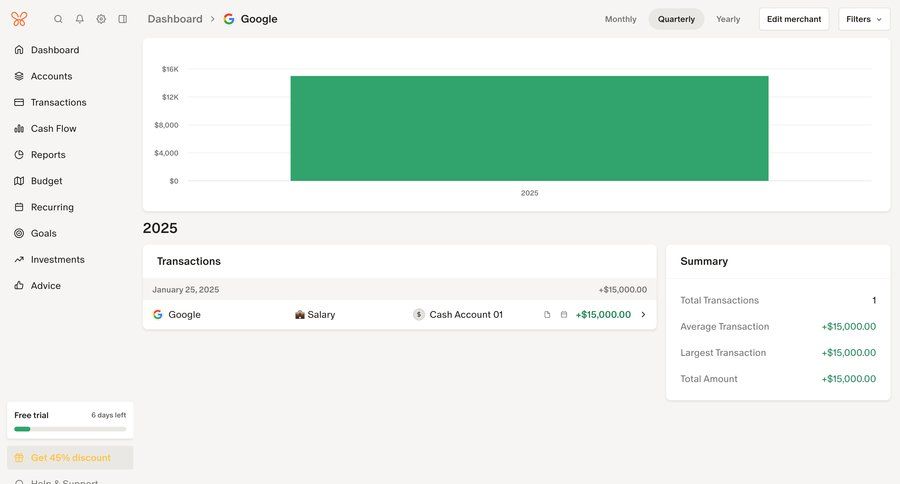Click the Google logo in breadcrumb
Viewport: 900px width, 484px height.
click(x=229, y=19)
